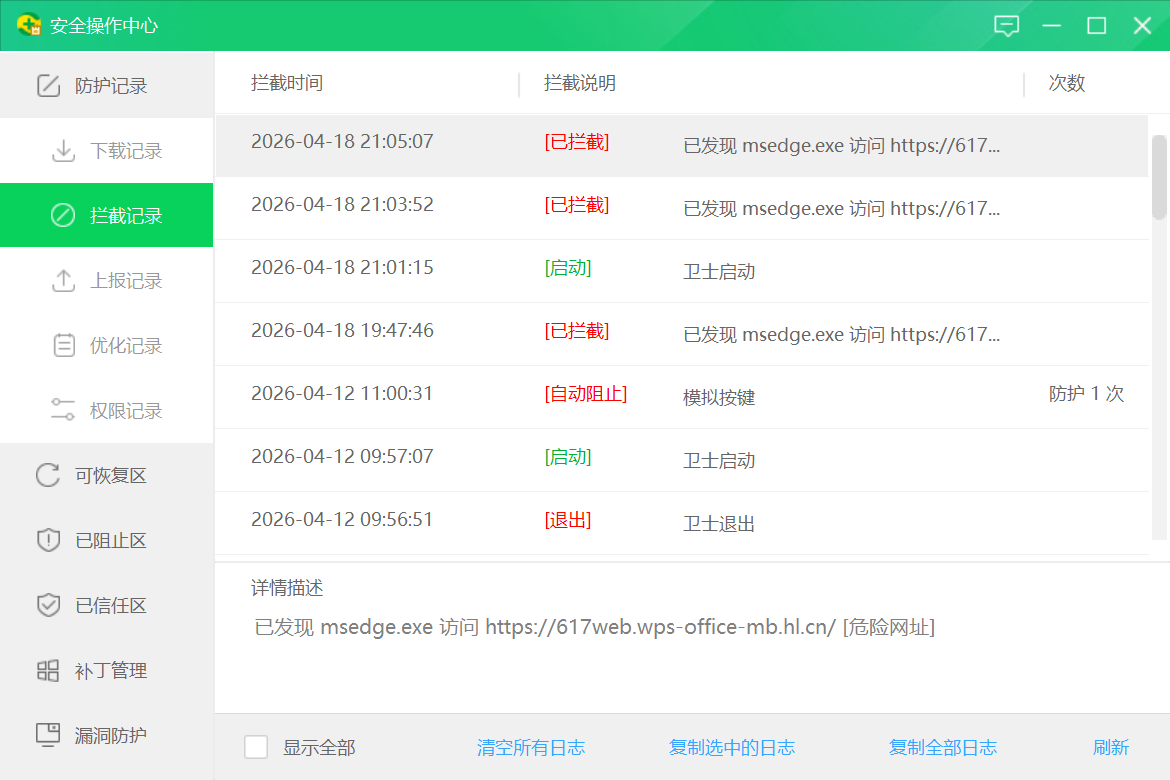Select the 拦截记录 menu item
Viewport: 1170px width, 780px height.
point(107,215)
